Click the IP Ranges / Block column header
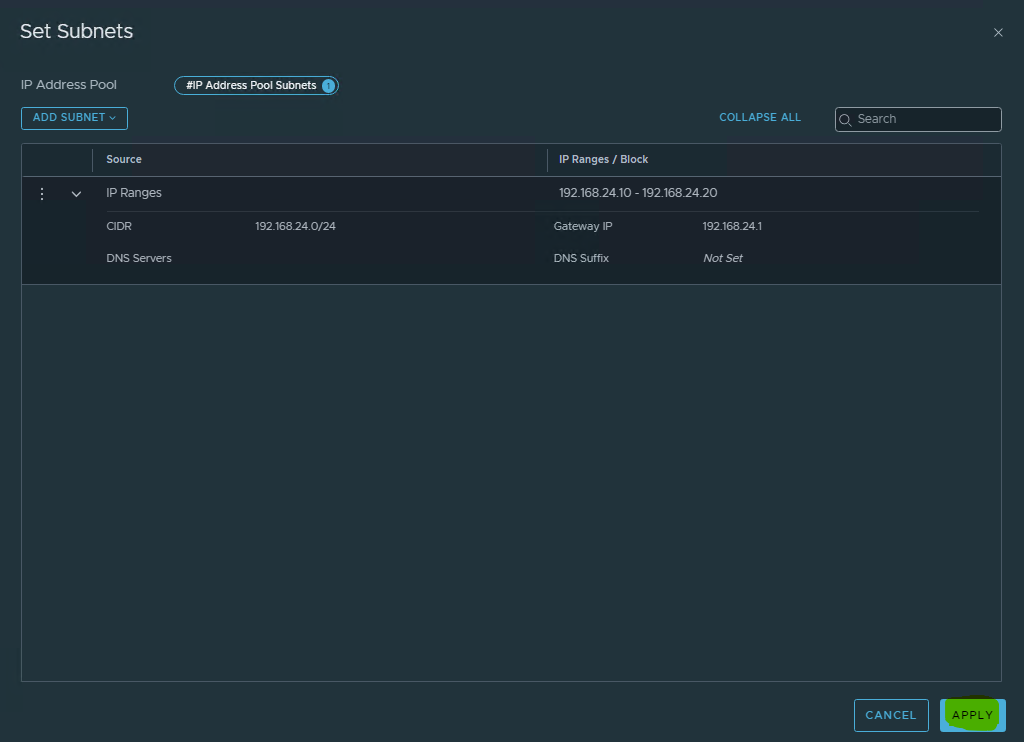1024x742 pixels. click(603, 160)
